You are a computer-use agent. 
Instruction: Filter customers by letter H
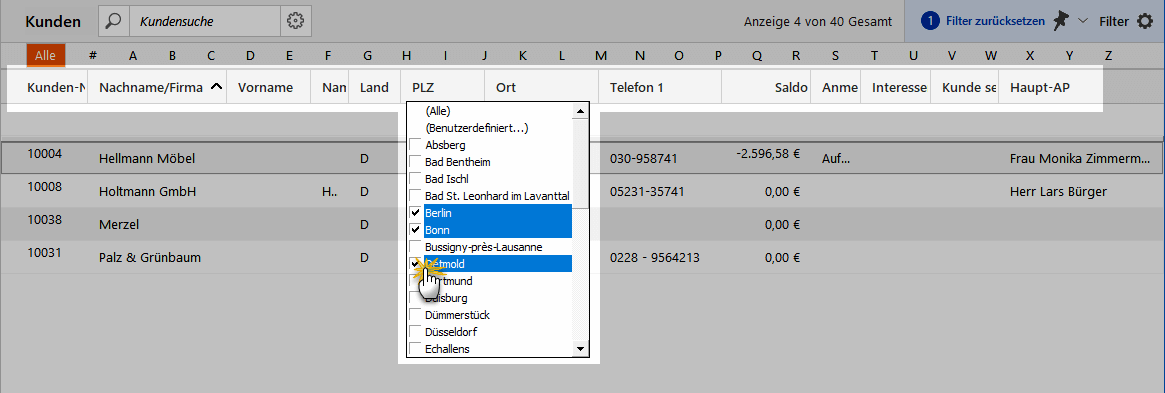[x=406, y=55]
